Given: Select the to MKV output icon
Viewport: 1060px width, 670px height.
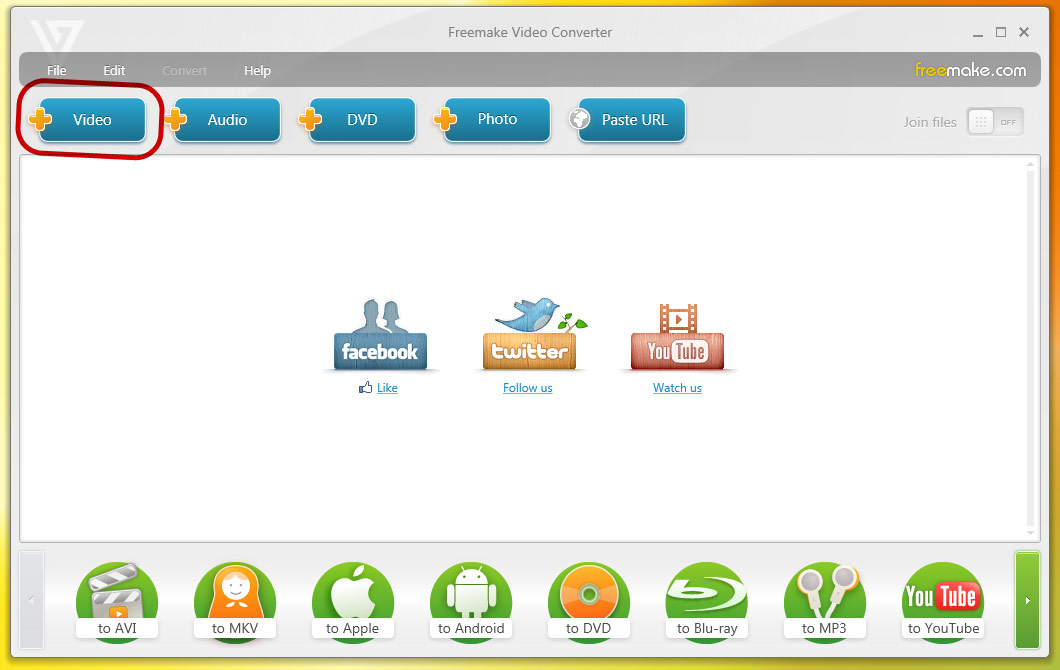Looking at the screenshot, I should pos(235,600).
